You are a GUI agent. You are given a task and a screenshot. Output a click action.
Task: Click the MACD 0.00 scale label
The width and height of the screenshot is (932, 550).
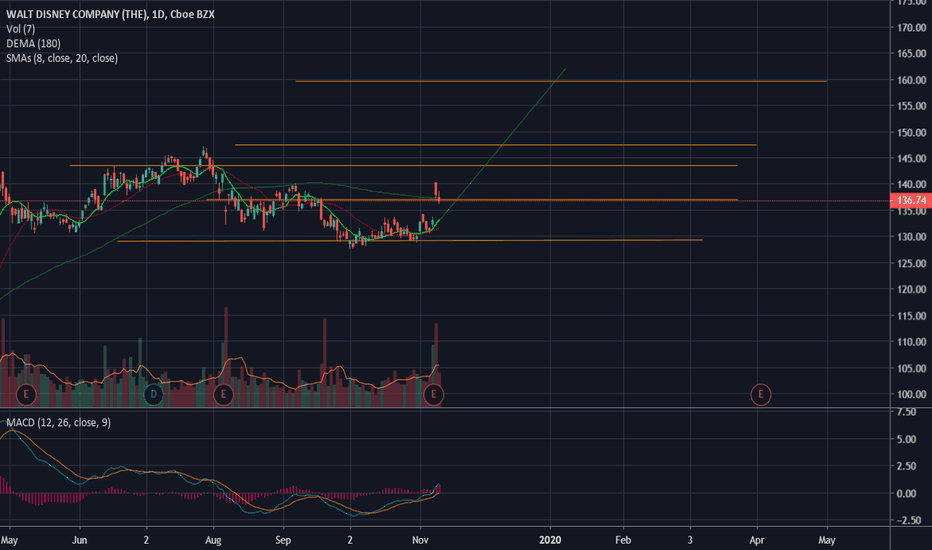click(906, 493)
